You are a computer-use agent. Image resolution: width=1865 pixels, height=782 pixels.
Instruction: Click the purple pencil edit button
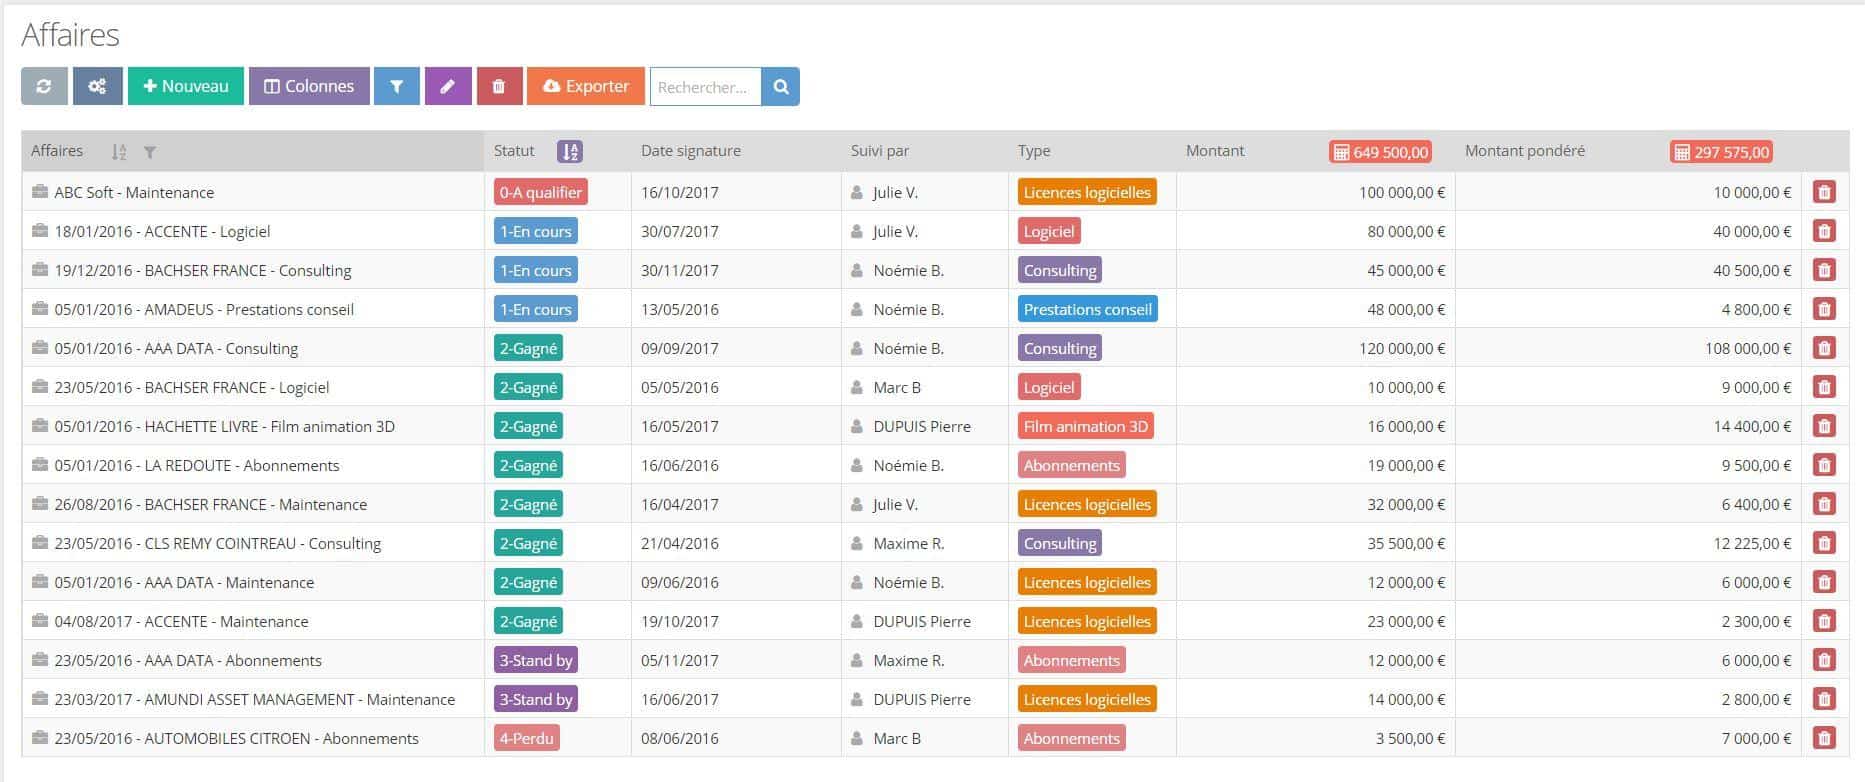(x=448, y=87)
